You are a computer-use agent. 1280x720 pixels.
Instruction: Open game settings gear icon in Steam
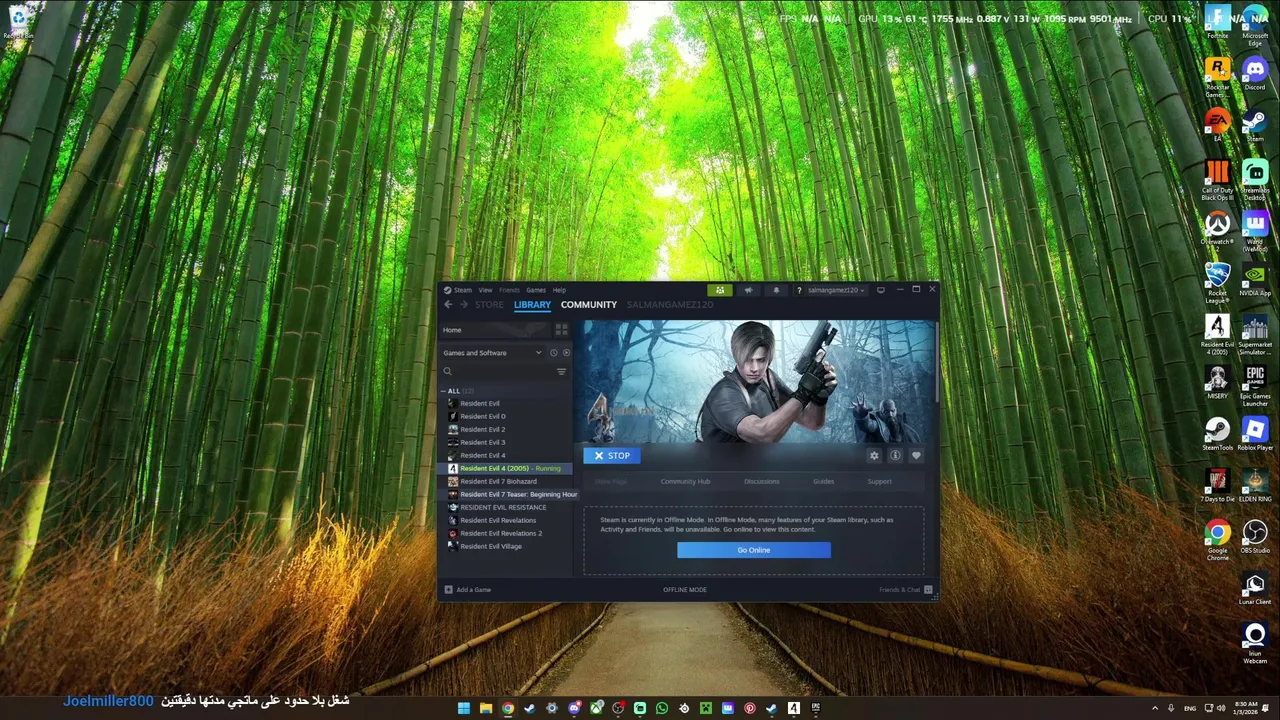pos(874,456)
